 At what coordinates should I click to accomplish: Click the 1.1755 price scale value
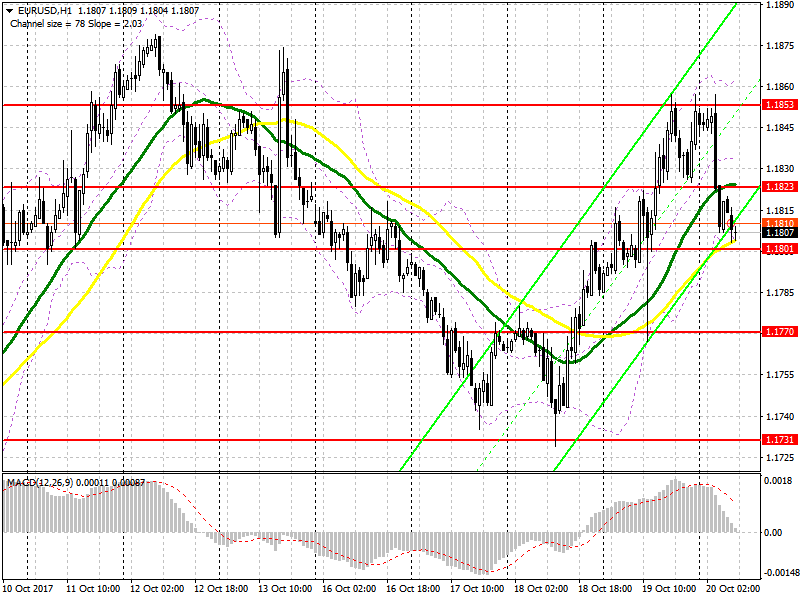[x=780, y=375]
